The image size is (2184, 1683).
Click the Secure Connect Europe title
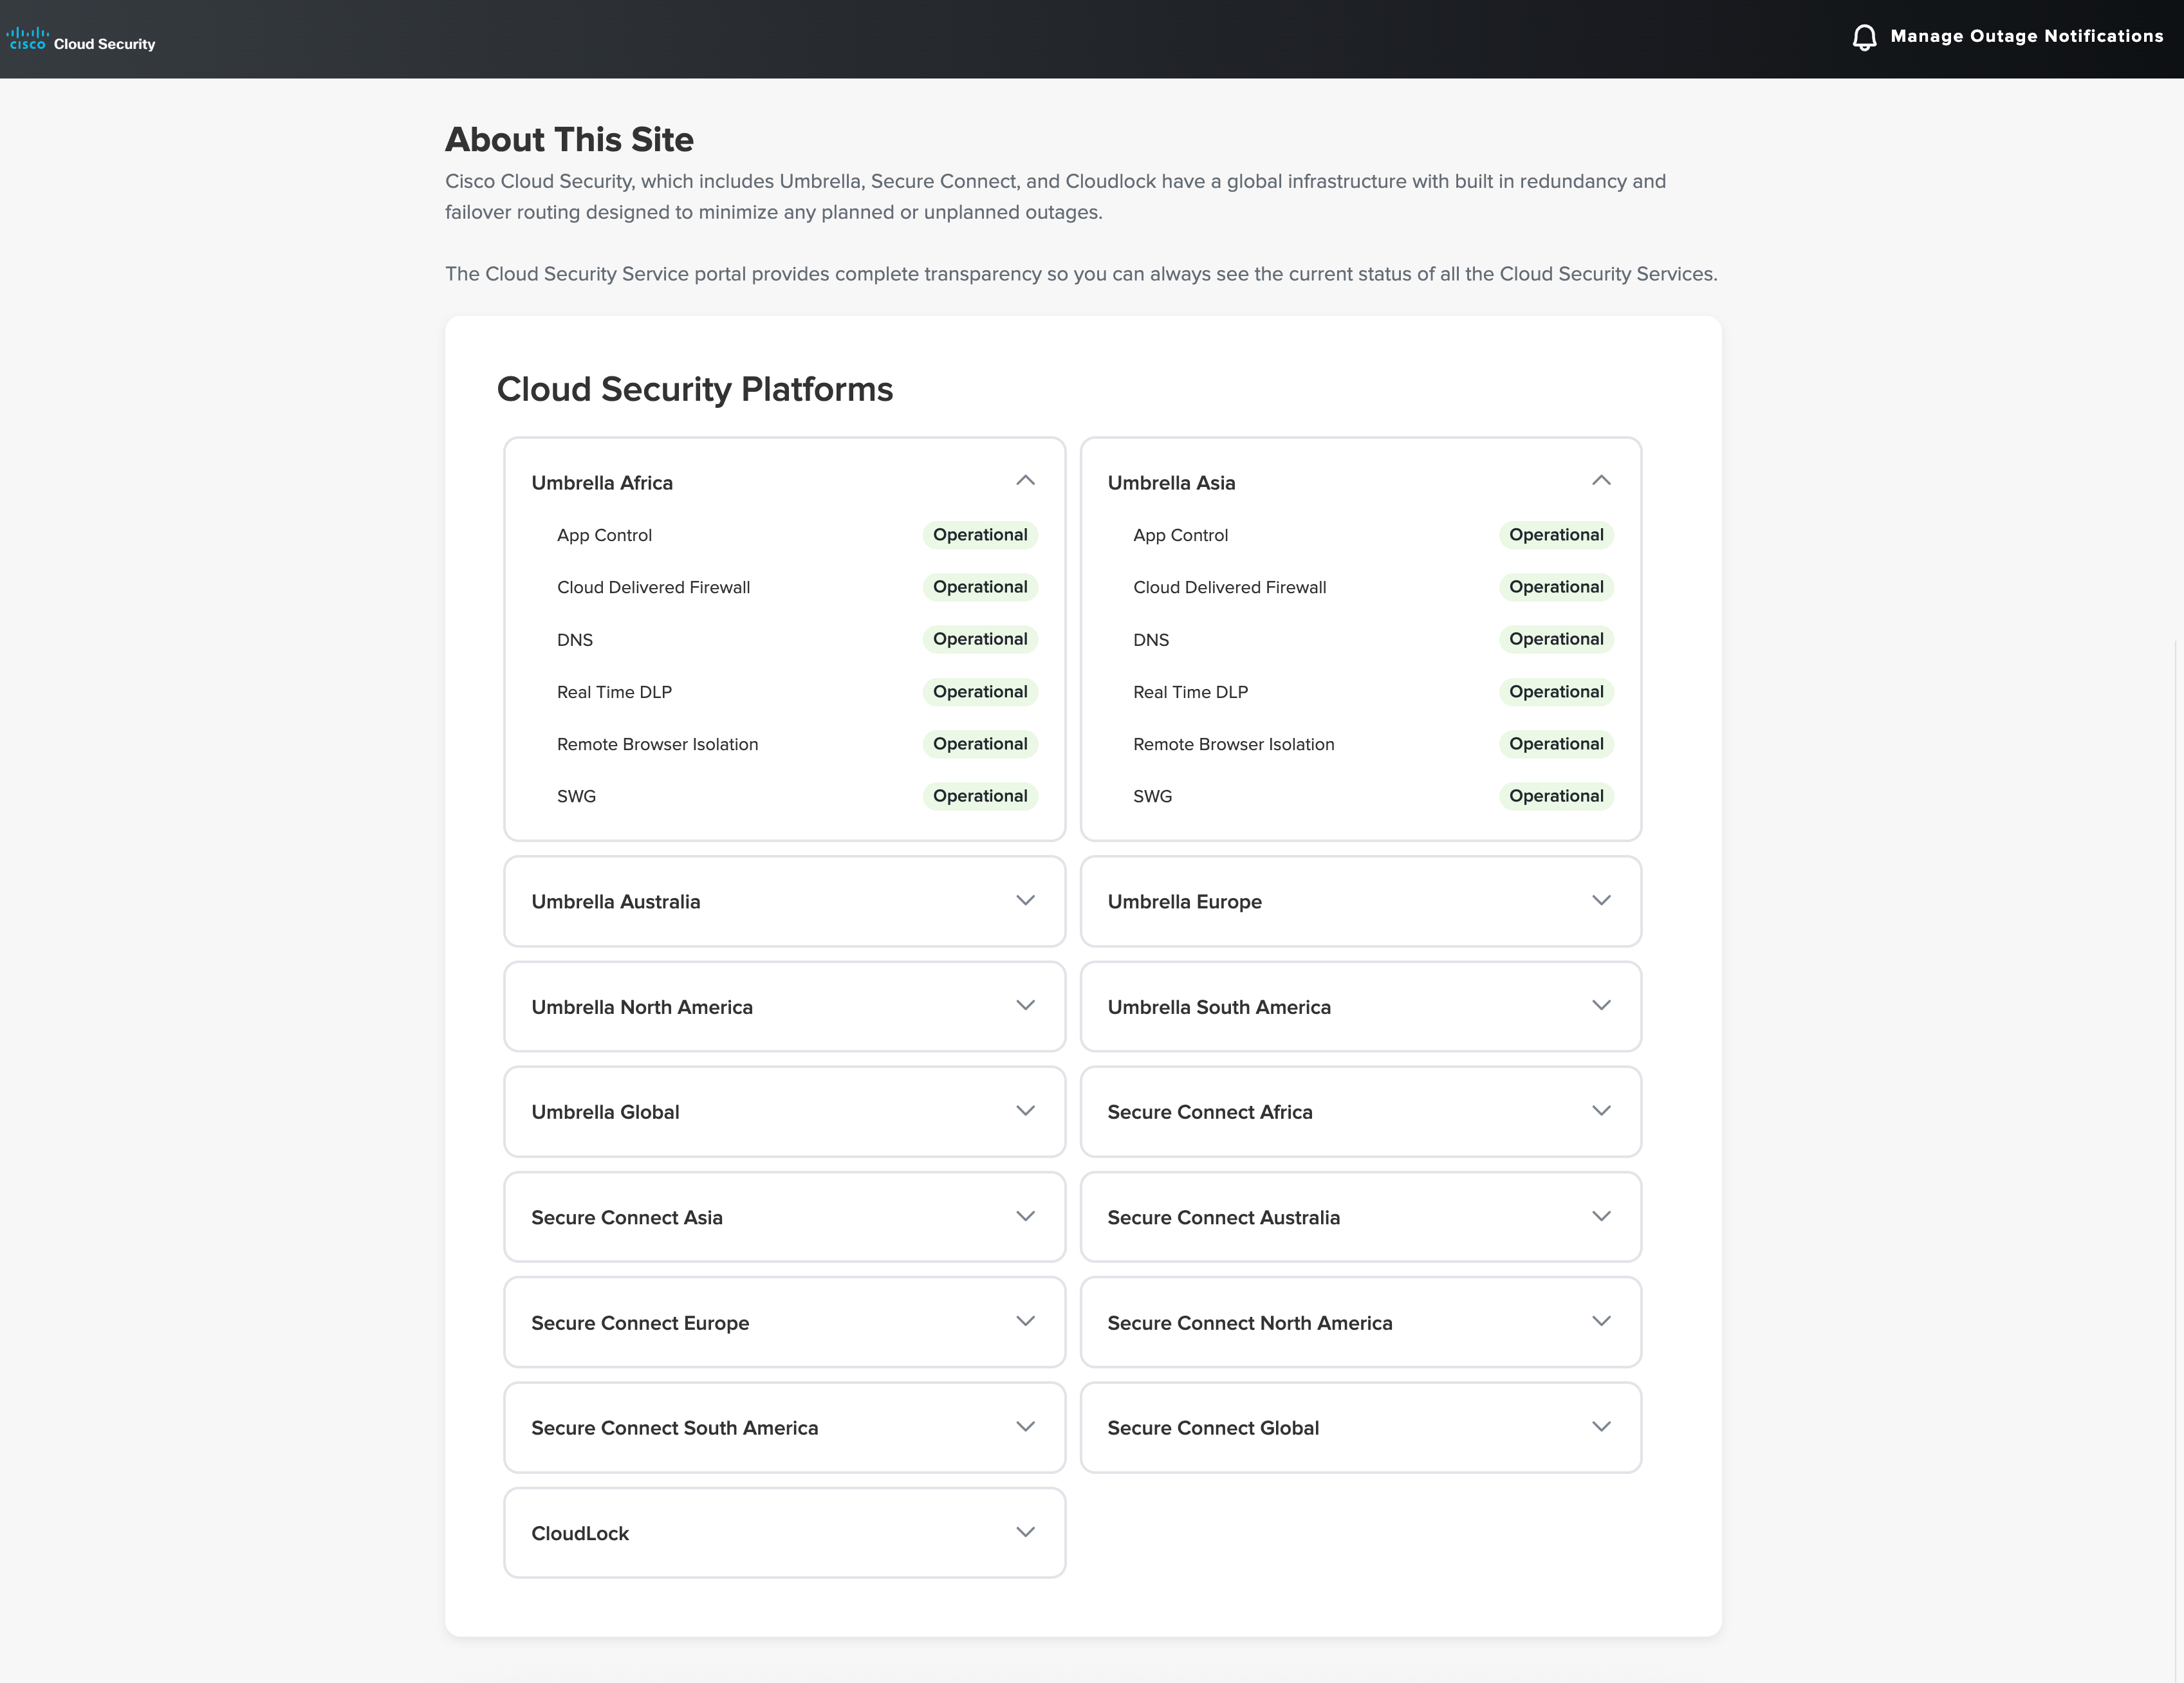(x=640, y=1323)
